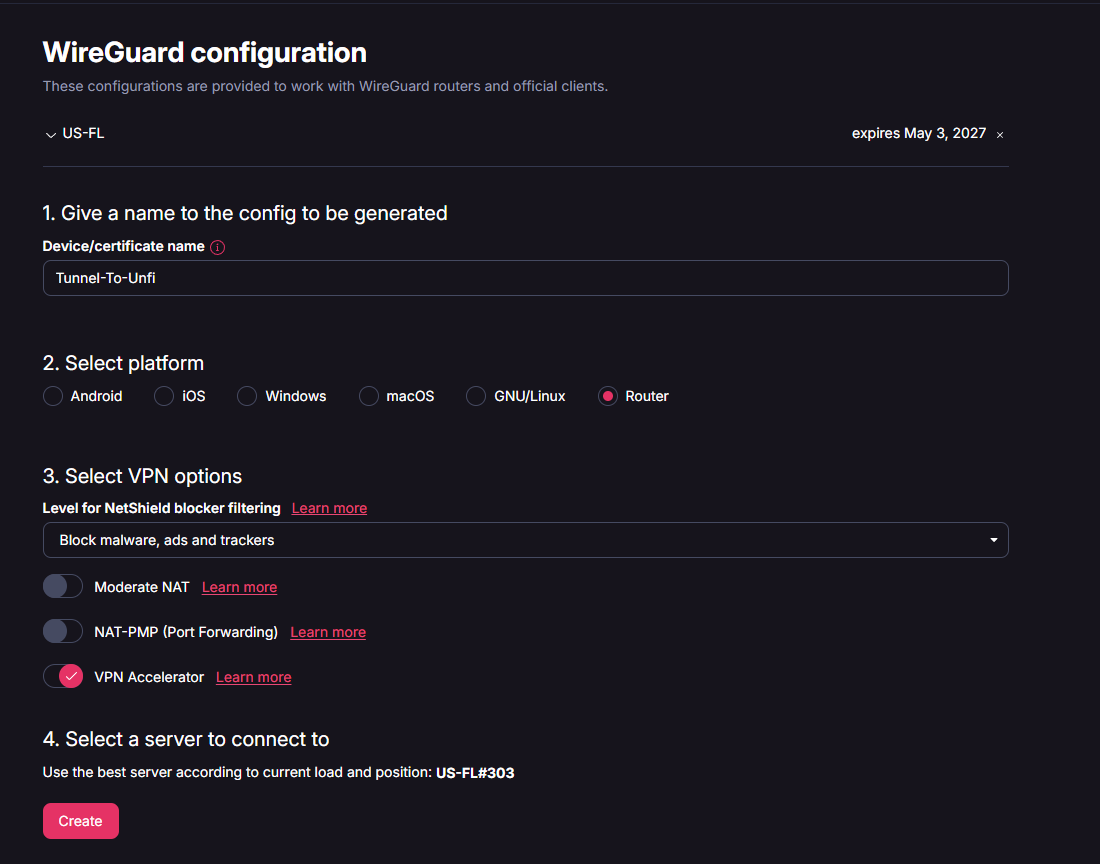This screenshot has width=1100, height=864.
Task: Select the macOS platform radio button
Action: tap(368, 396)
